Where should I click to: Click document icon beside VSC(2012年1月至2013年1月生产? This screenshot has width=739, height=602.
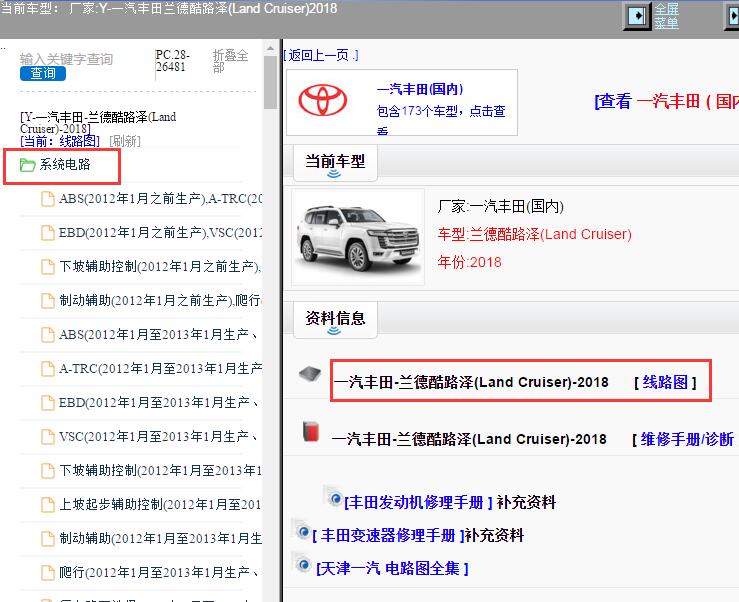coord(48,437)
